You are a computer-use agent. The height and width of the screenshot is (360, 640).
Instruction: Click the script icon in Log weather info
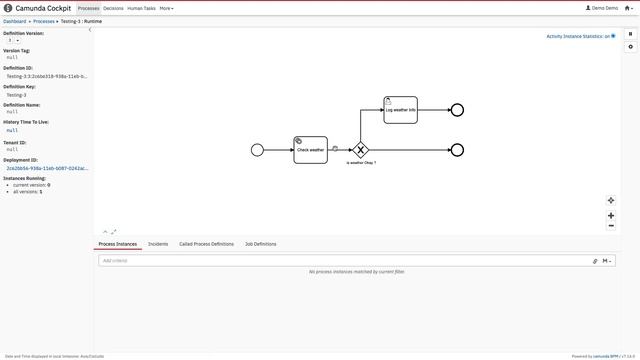tap(388, 101)
